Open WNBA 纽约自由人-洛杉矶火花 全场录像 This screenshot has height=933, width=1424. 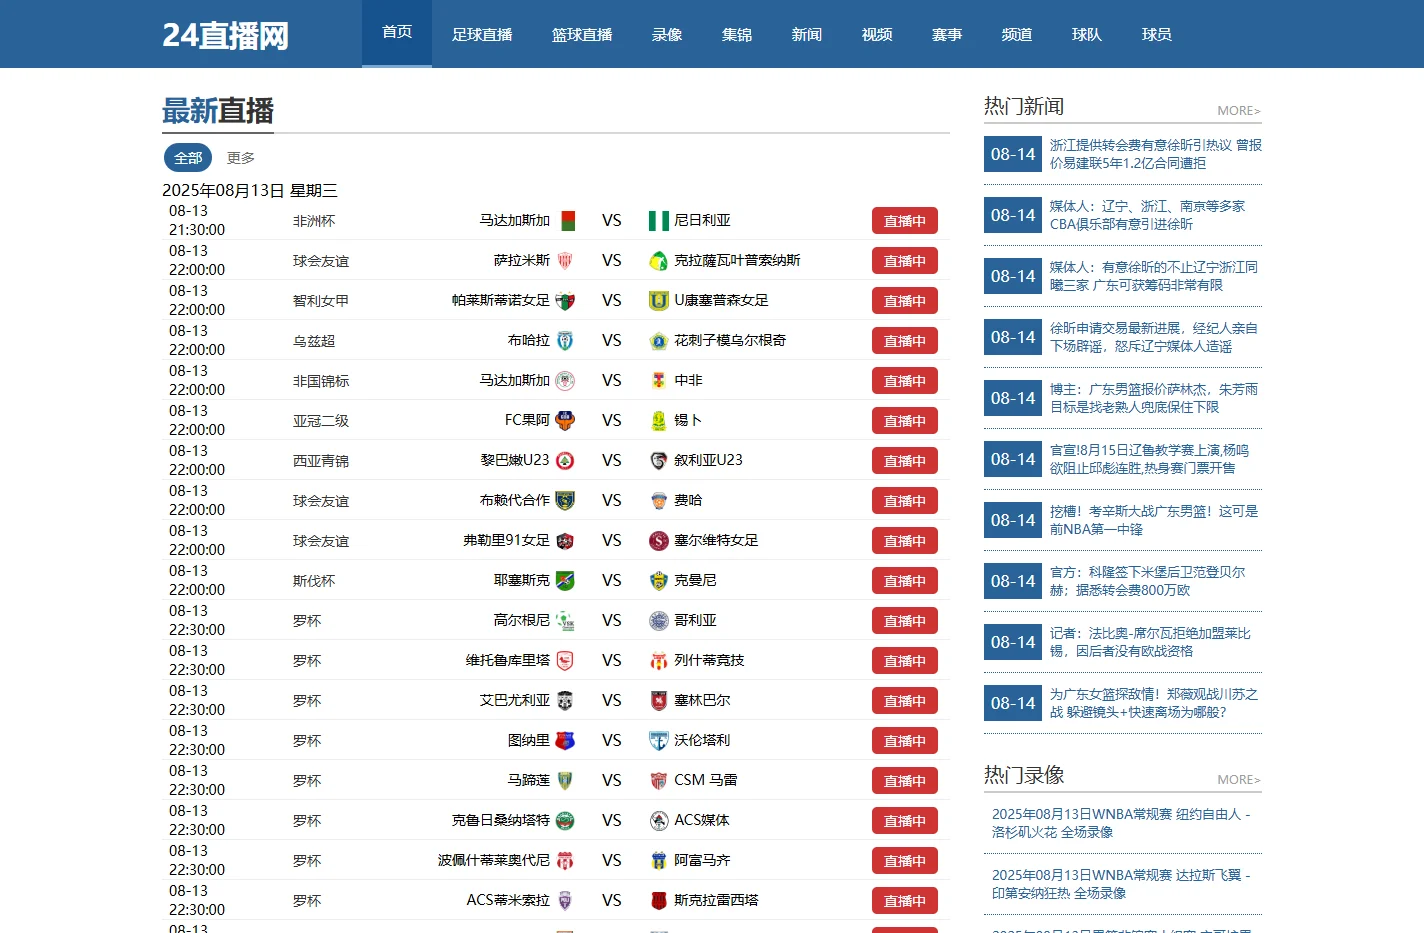click(1122, 823)
